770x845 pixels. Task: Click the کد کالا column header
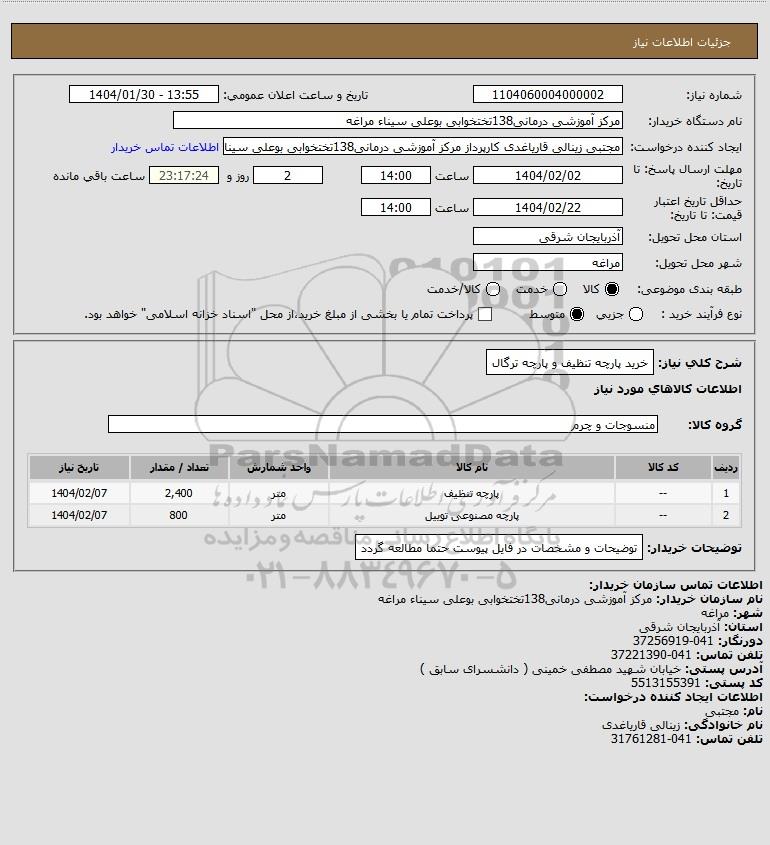click(x=663, y=468)
